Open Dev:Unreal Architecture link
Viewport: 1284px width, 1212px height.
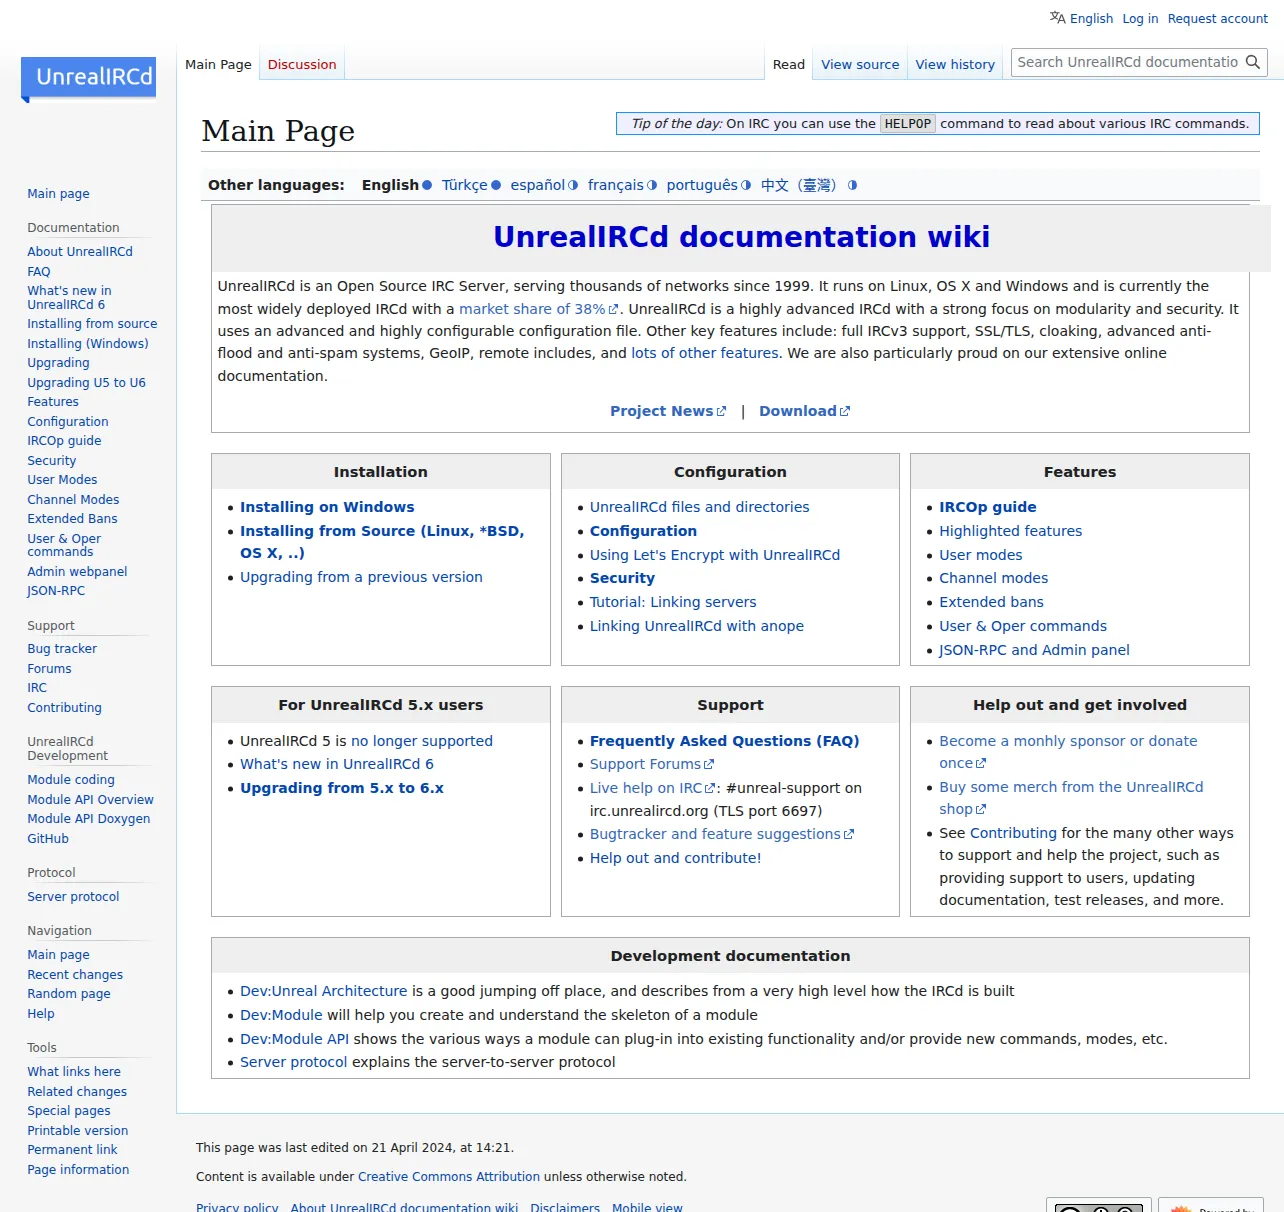tap(323, 991)
